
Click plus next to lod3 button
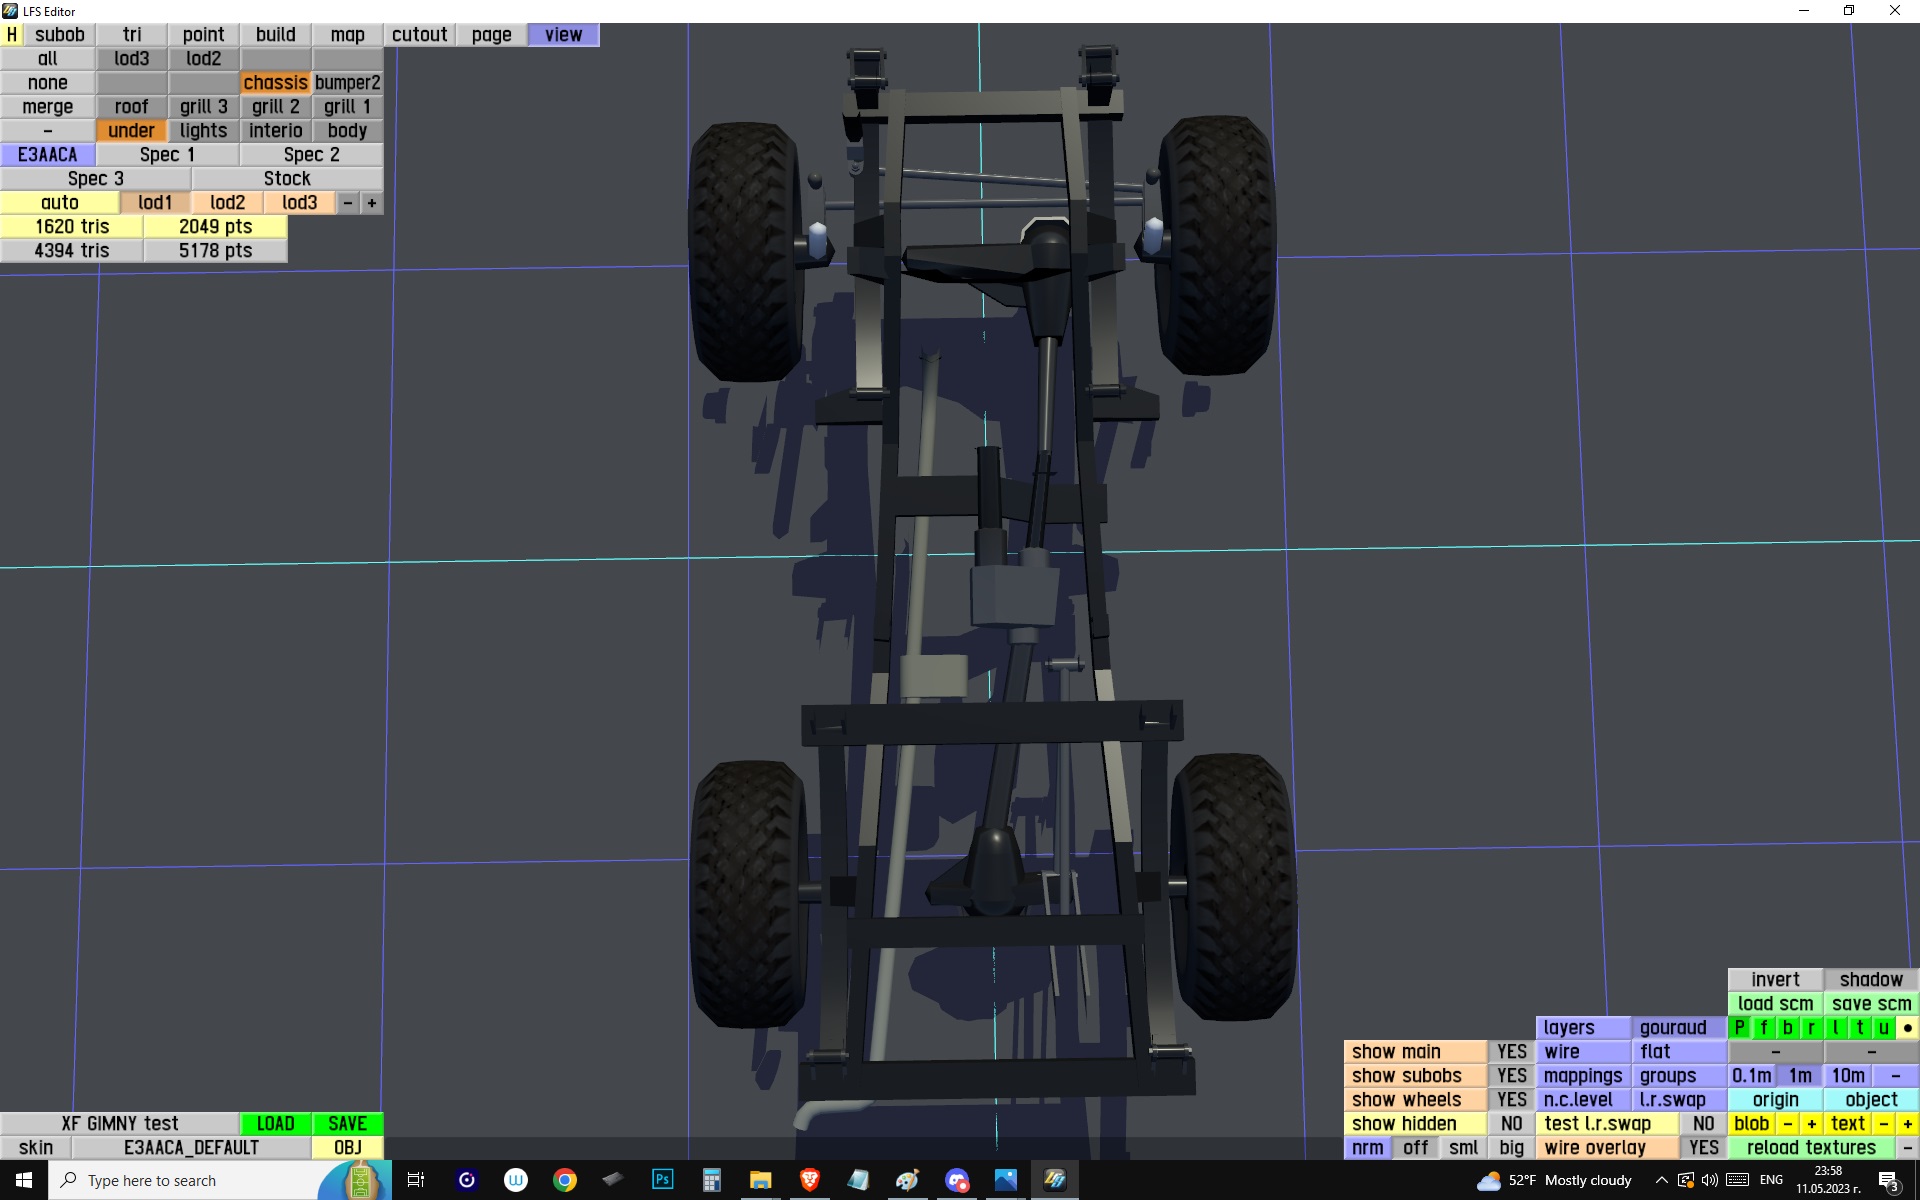[x=371, y=202]
